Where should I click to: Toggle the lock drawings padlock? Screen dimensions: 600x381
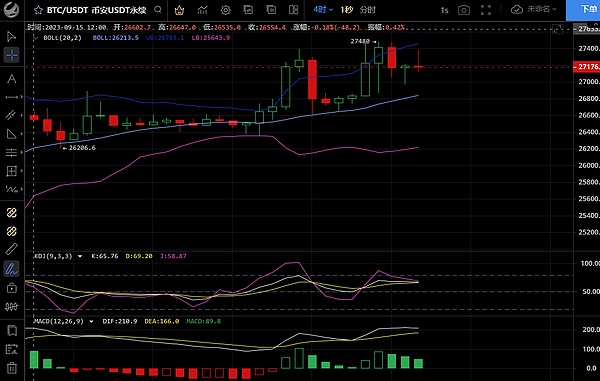point(11,287)
